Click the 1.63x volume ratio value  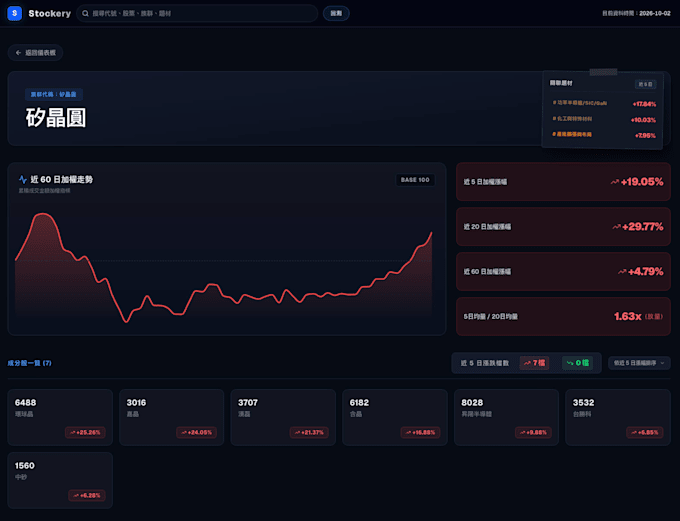628,316
